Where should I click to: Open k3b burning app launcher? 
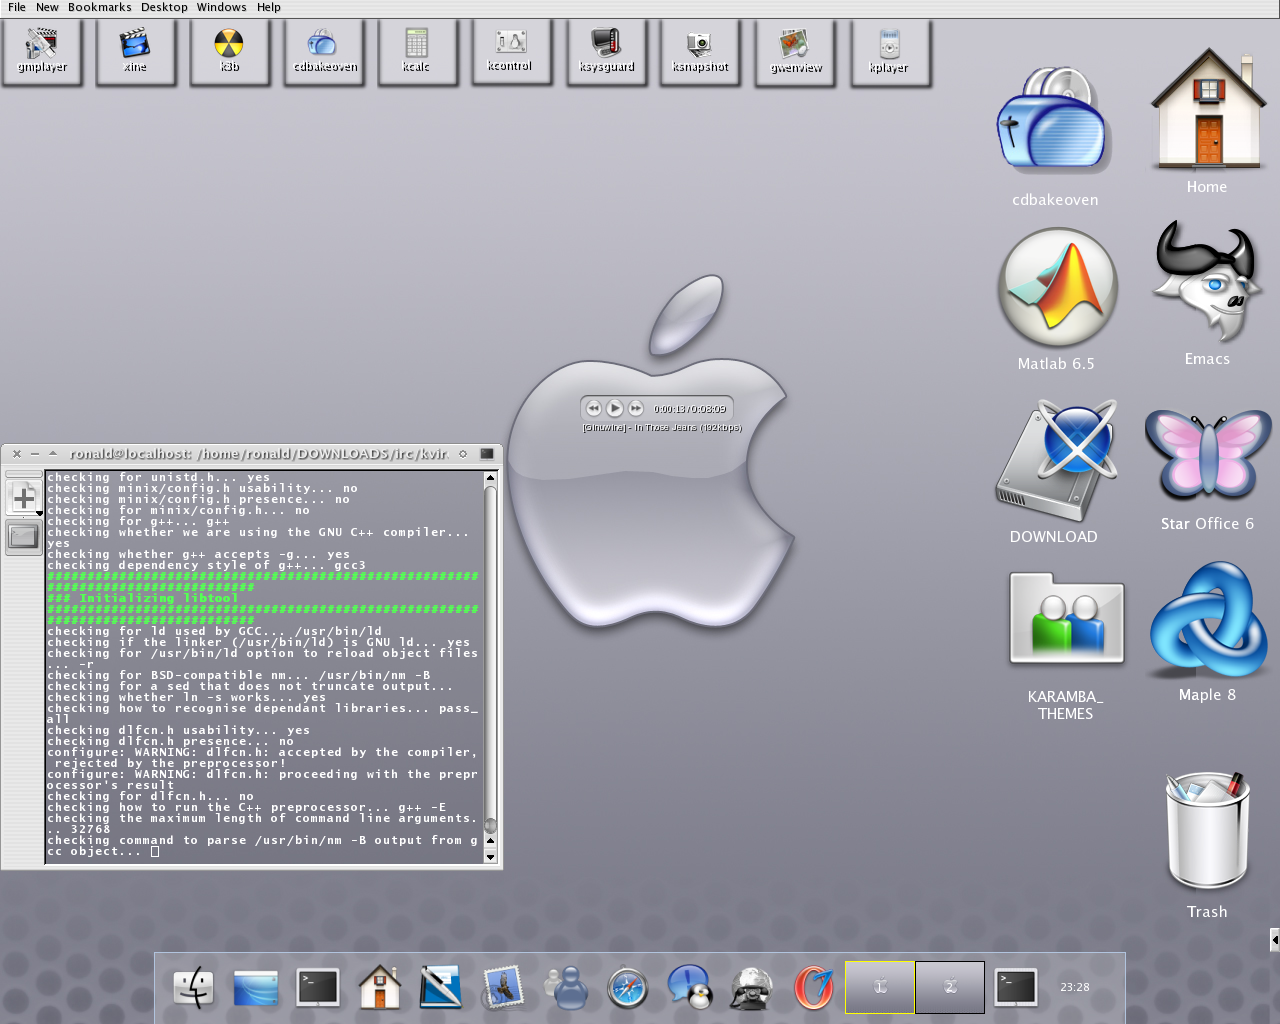[229, 52]
